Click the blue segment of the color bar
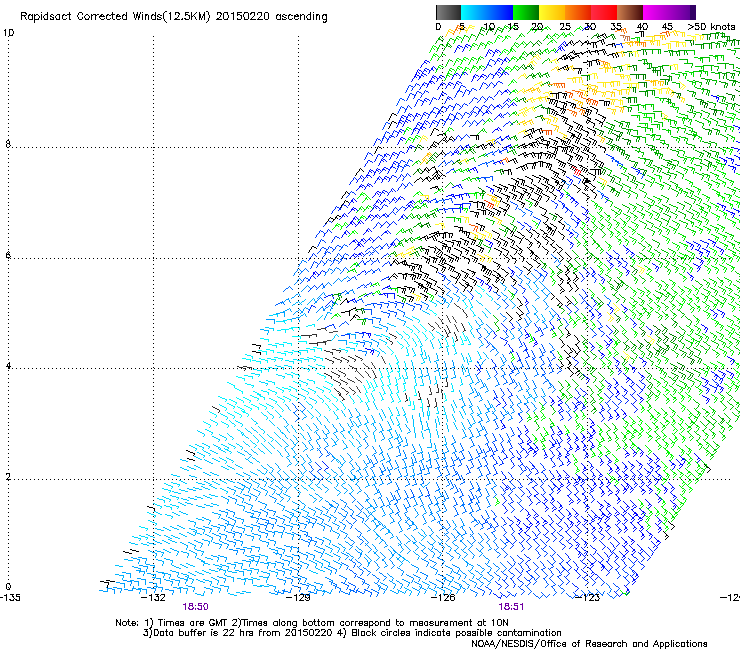Viewport: 740px width, 650px height. tap(500, 12)
